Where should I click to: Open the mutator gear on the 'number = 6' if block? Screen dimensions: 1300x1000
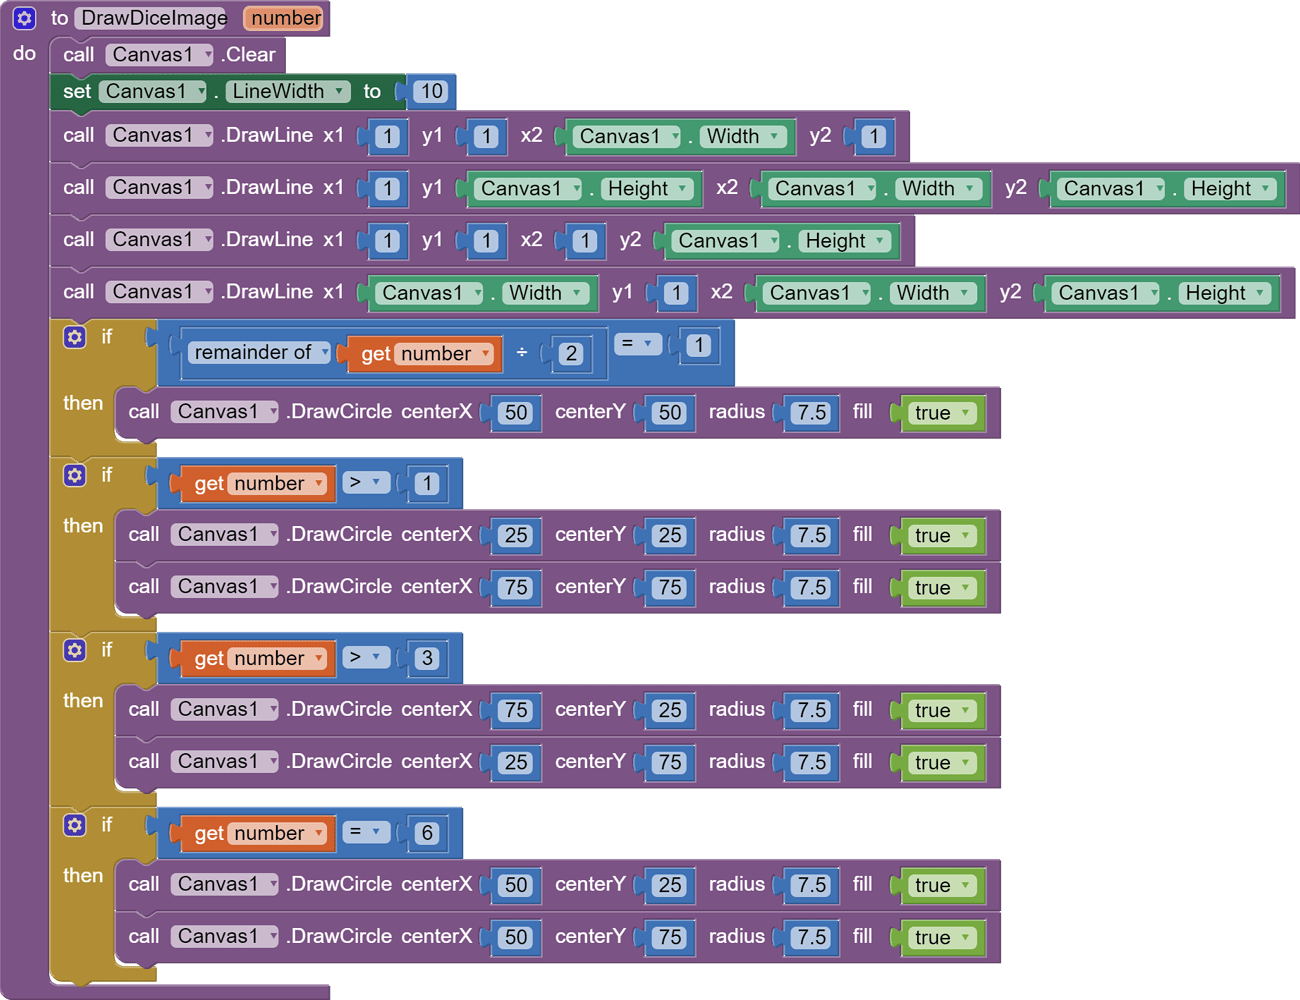tap(74, 825)
